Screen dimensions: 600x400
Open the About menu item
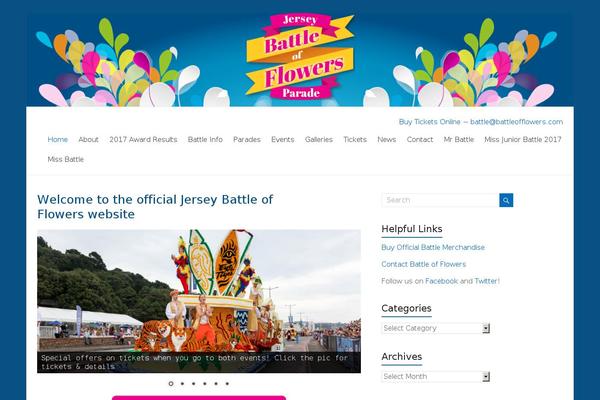click(88, 139)
